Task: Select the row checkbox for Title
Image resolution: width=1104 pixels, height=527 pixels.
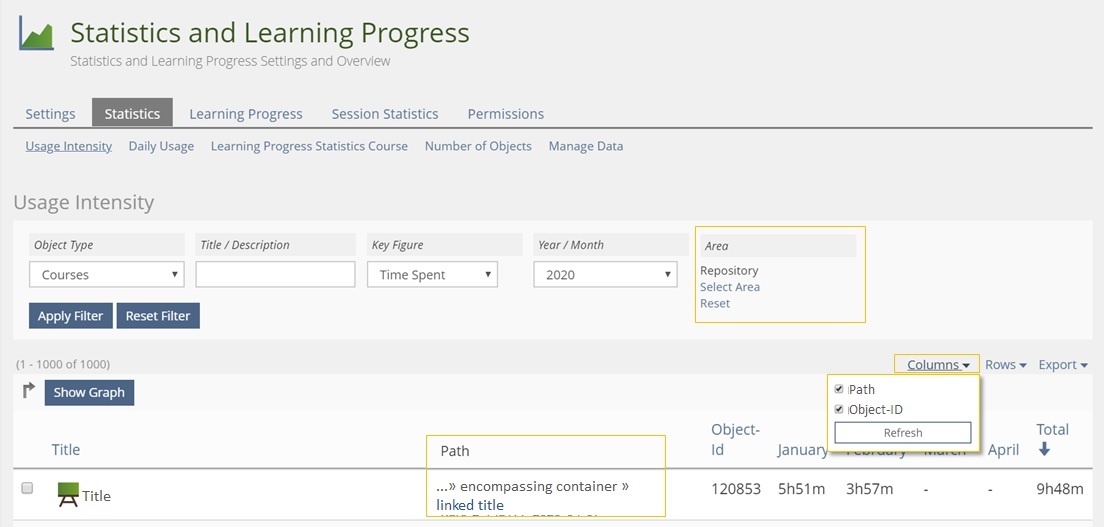Action: click(x=28, y=488)
